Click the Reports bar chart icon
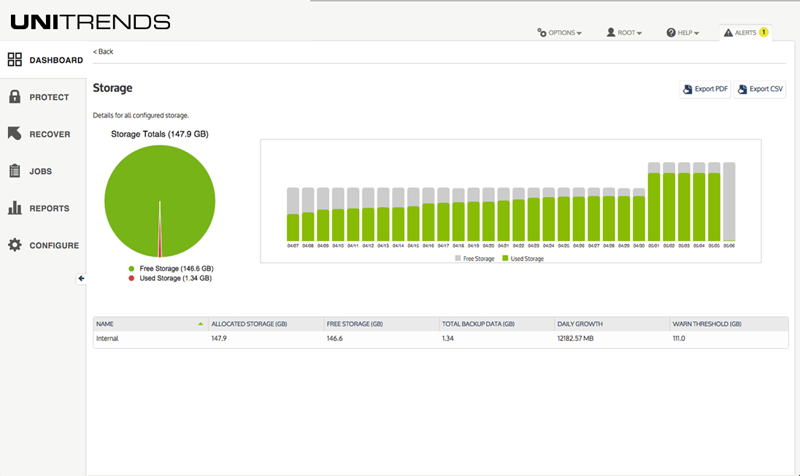 15,208
